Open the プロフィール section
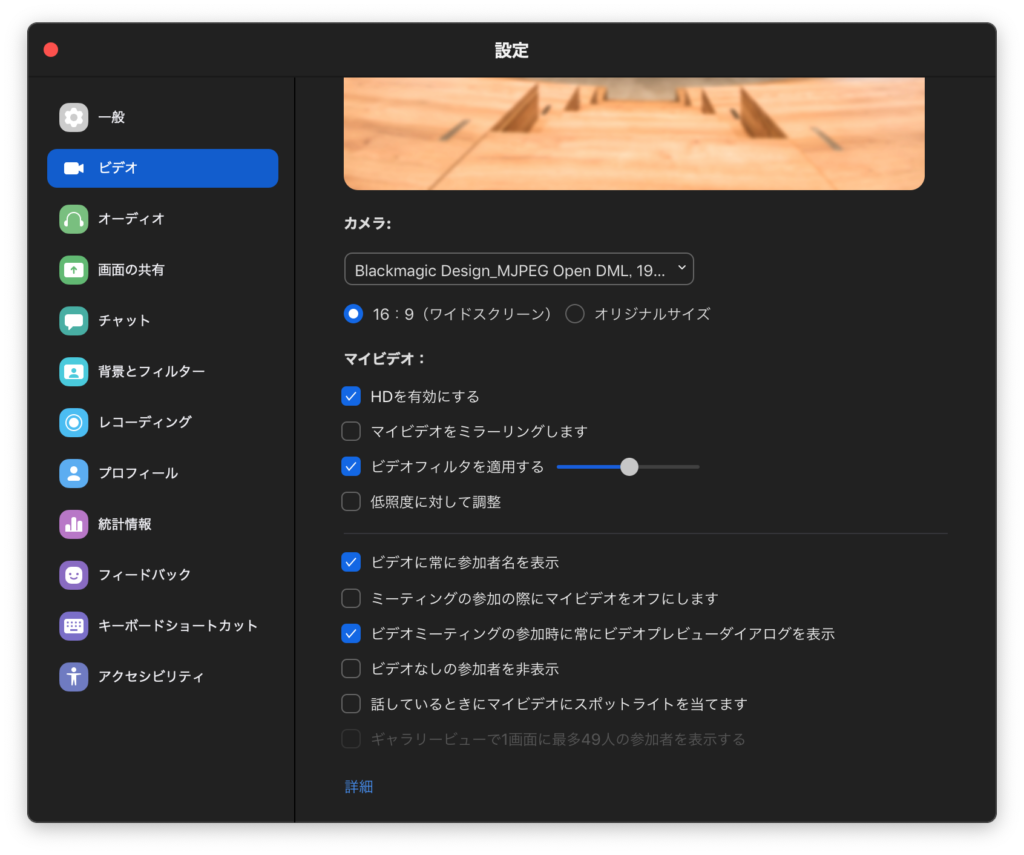Screen dimensions: 1024x855 (163, 474)
